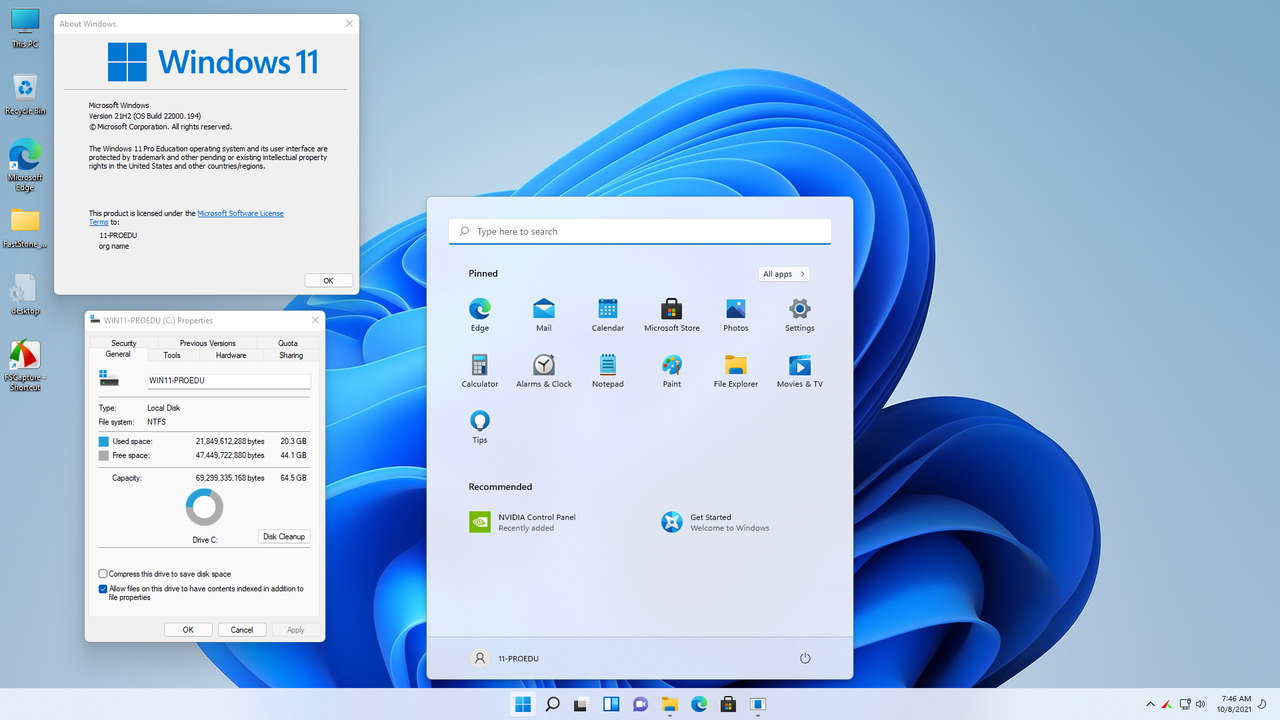Select the FSCapture shortcut on desktop
The height and width of the screenshot is (720, 1280).
pyautogui.click(x=25, y=366)
